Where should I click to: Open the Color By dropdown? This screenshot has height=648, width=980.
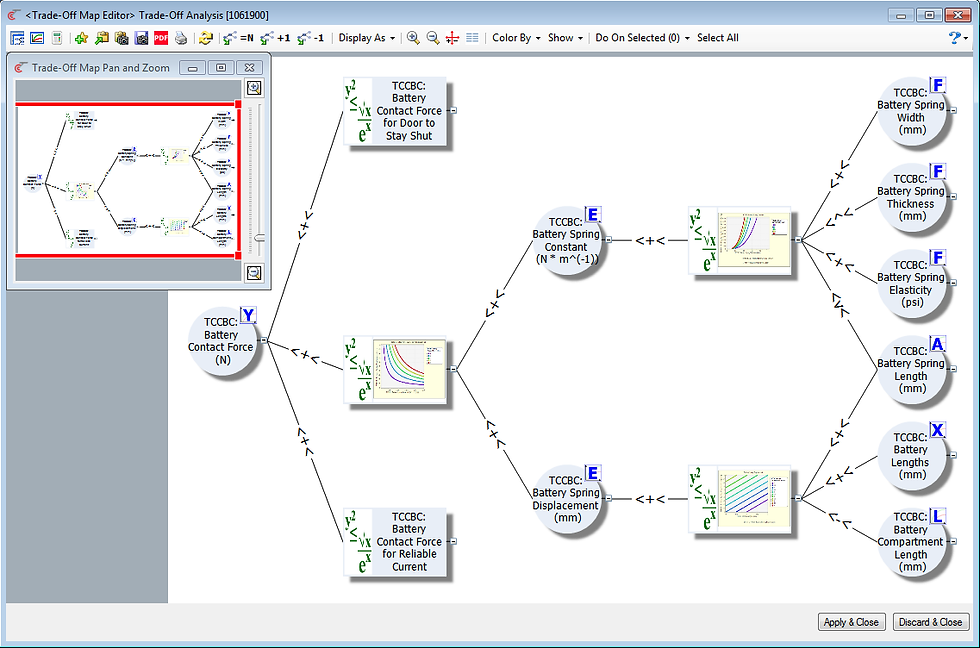[x=516, y=38]
